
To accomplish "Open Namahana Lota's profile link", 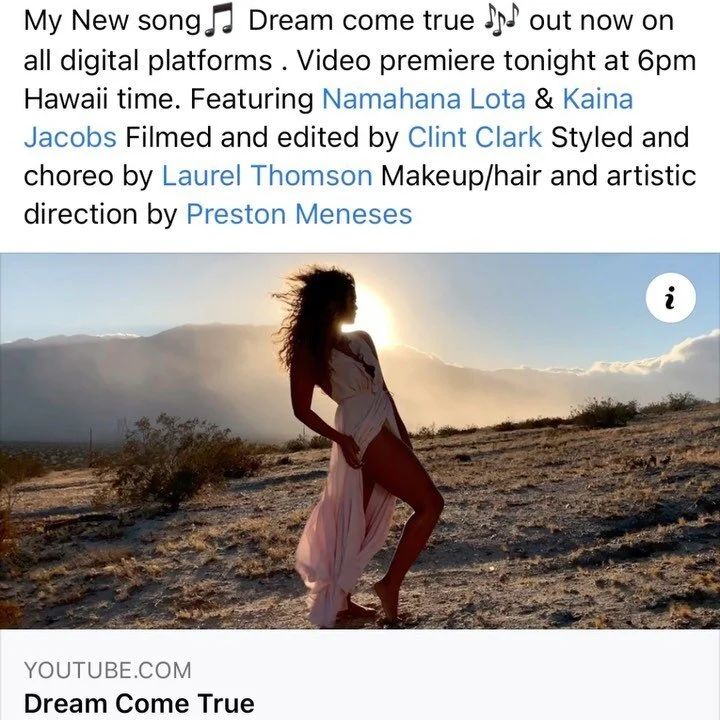I will click(x=423, y=99).
